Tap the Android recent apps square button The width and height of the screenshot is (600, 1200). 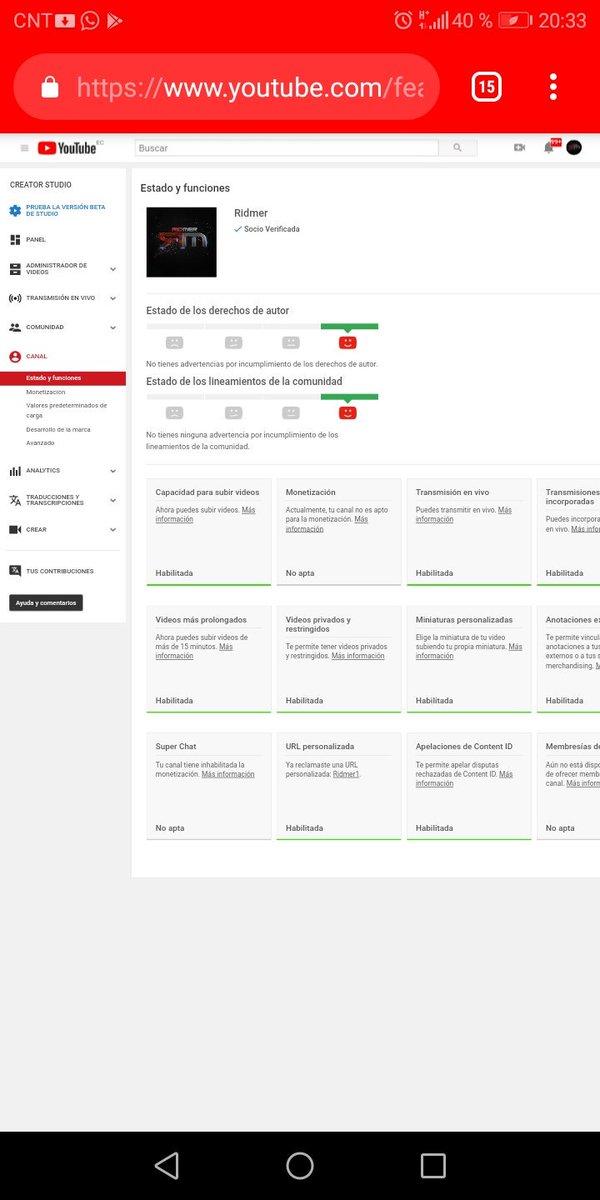pyautogui.click(x=433, y=1165)
